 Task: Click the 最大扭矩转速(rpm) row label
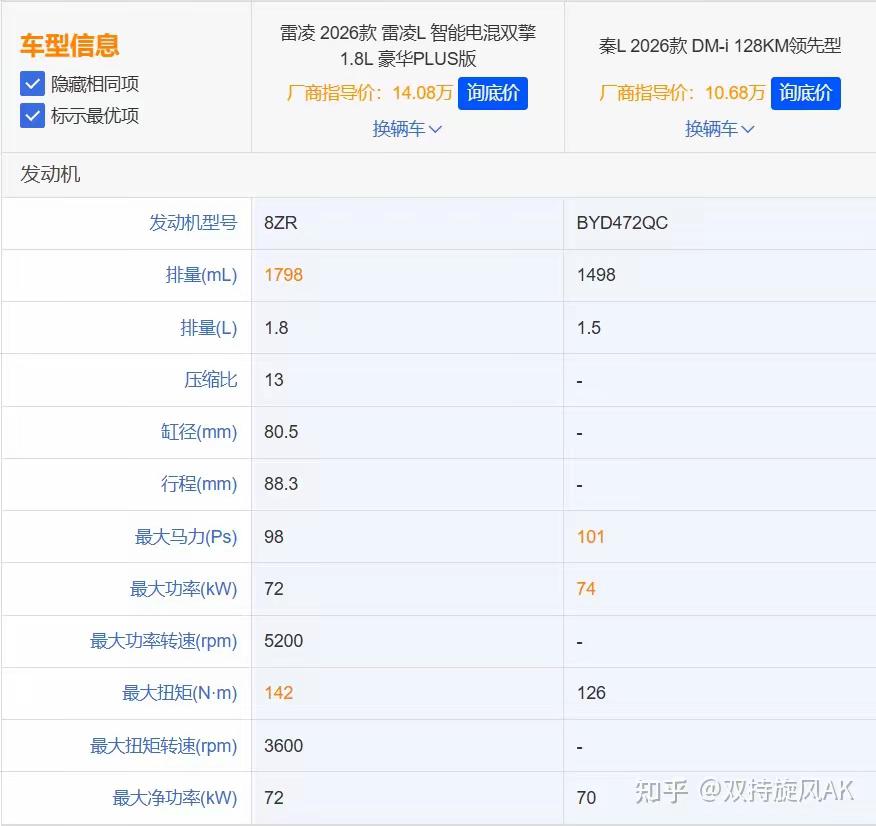[x=164, y=746]
